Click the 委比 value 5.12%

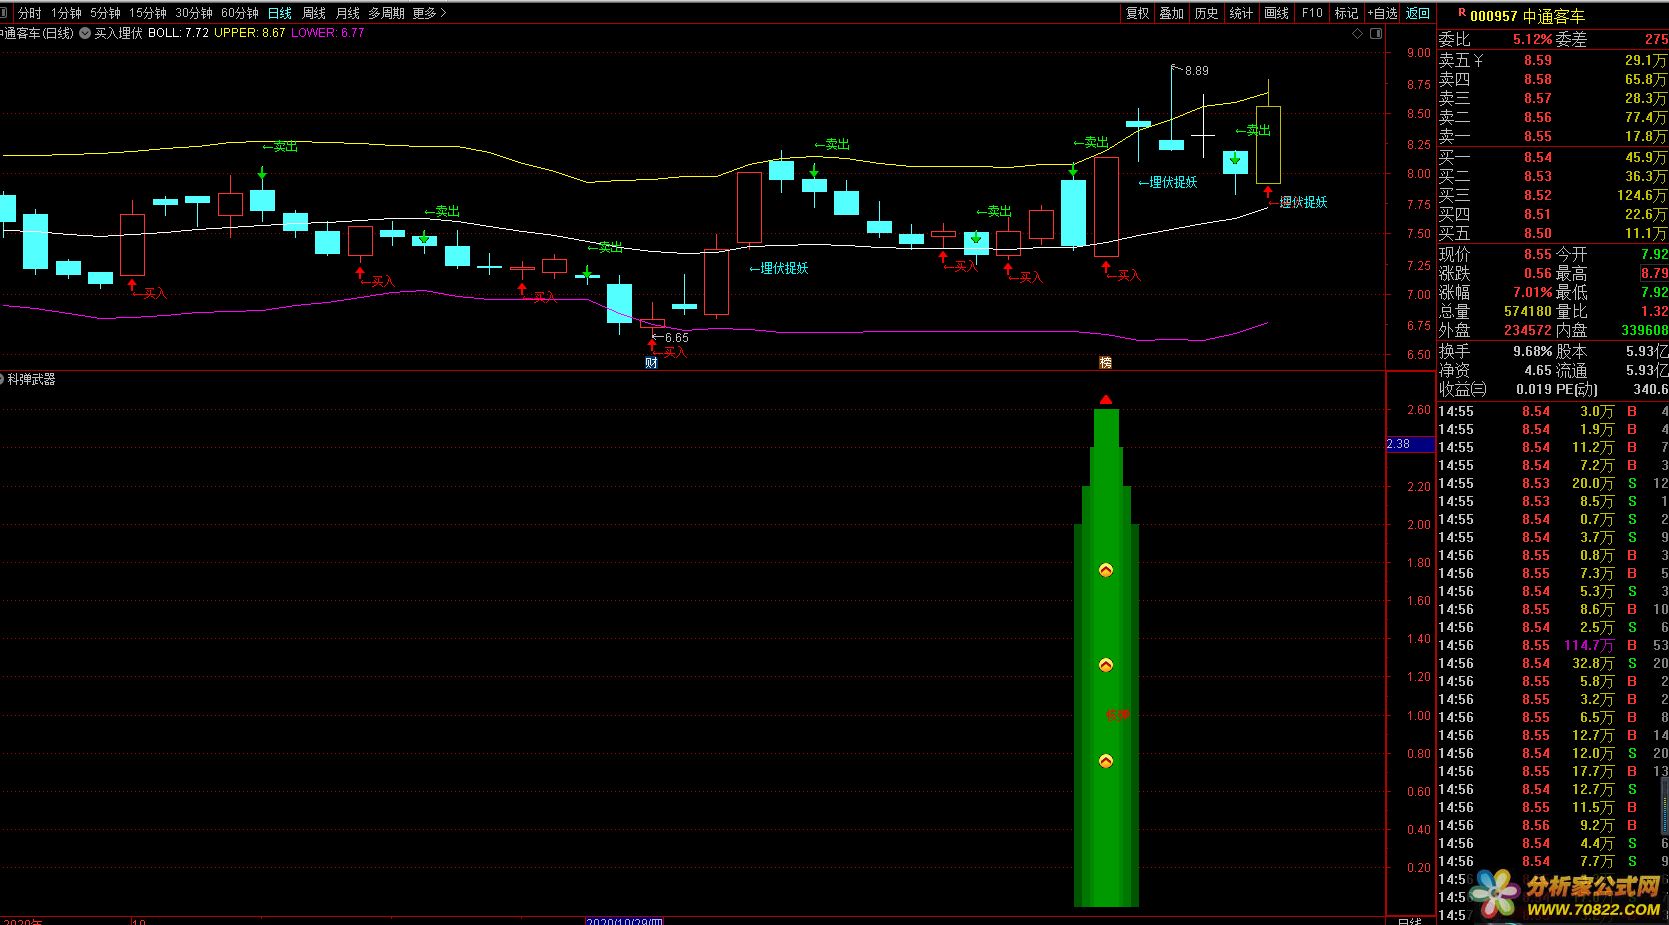(1532, 39)
